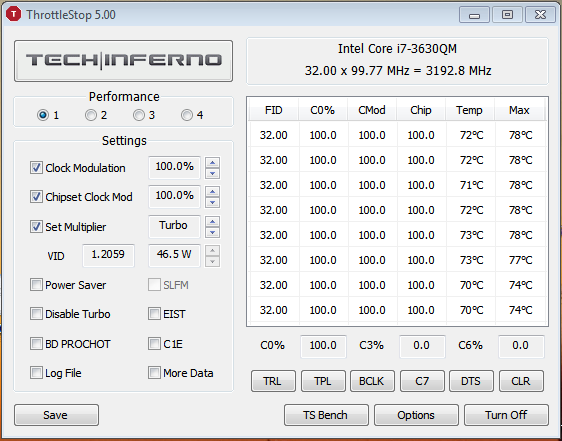562x441 pixels.
Task: Launch TS Bench
Action: click(x=326, y=415)
